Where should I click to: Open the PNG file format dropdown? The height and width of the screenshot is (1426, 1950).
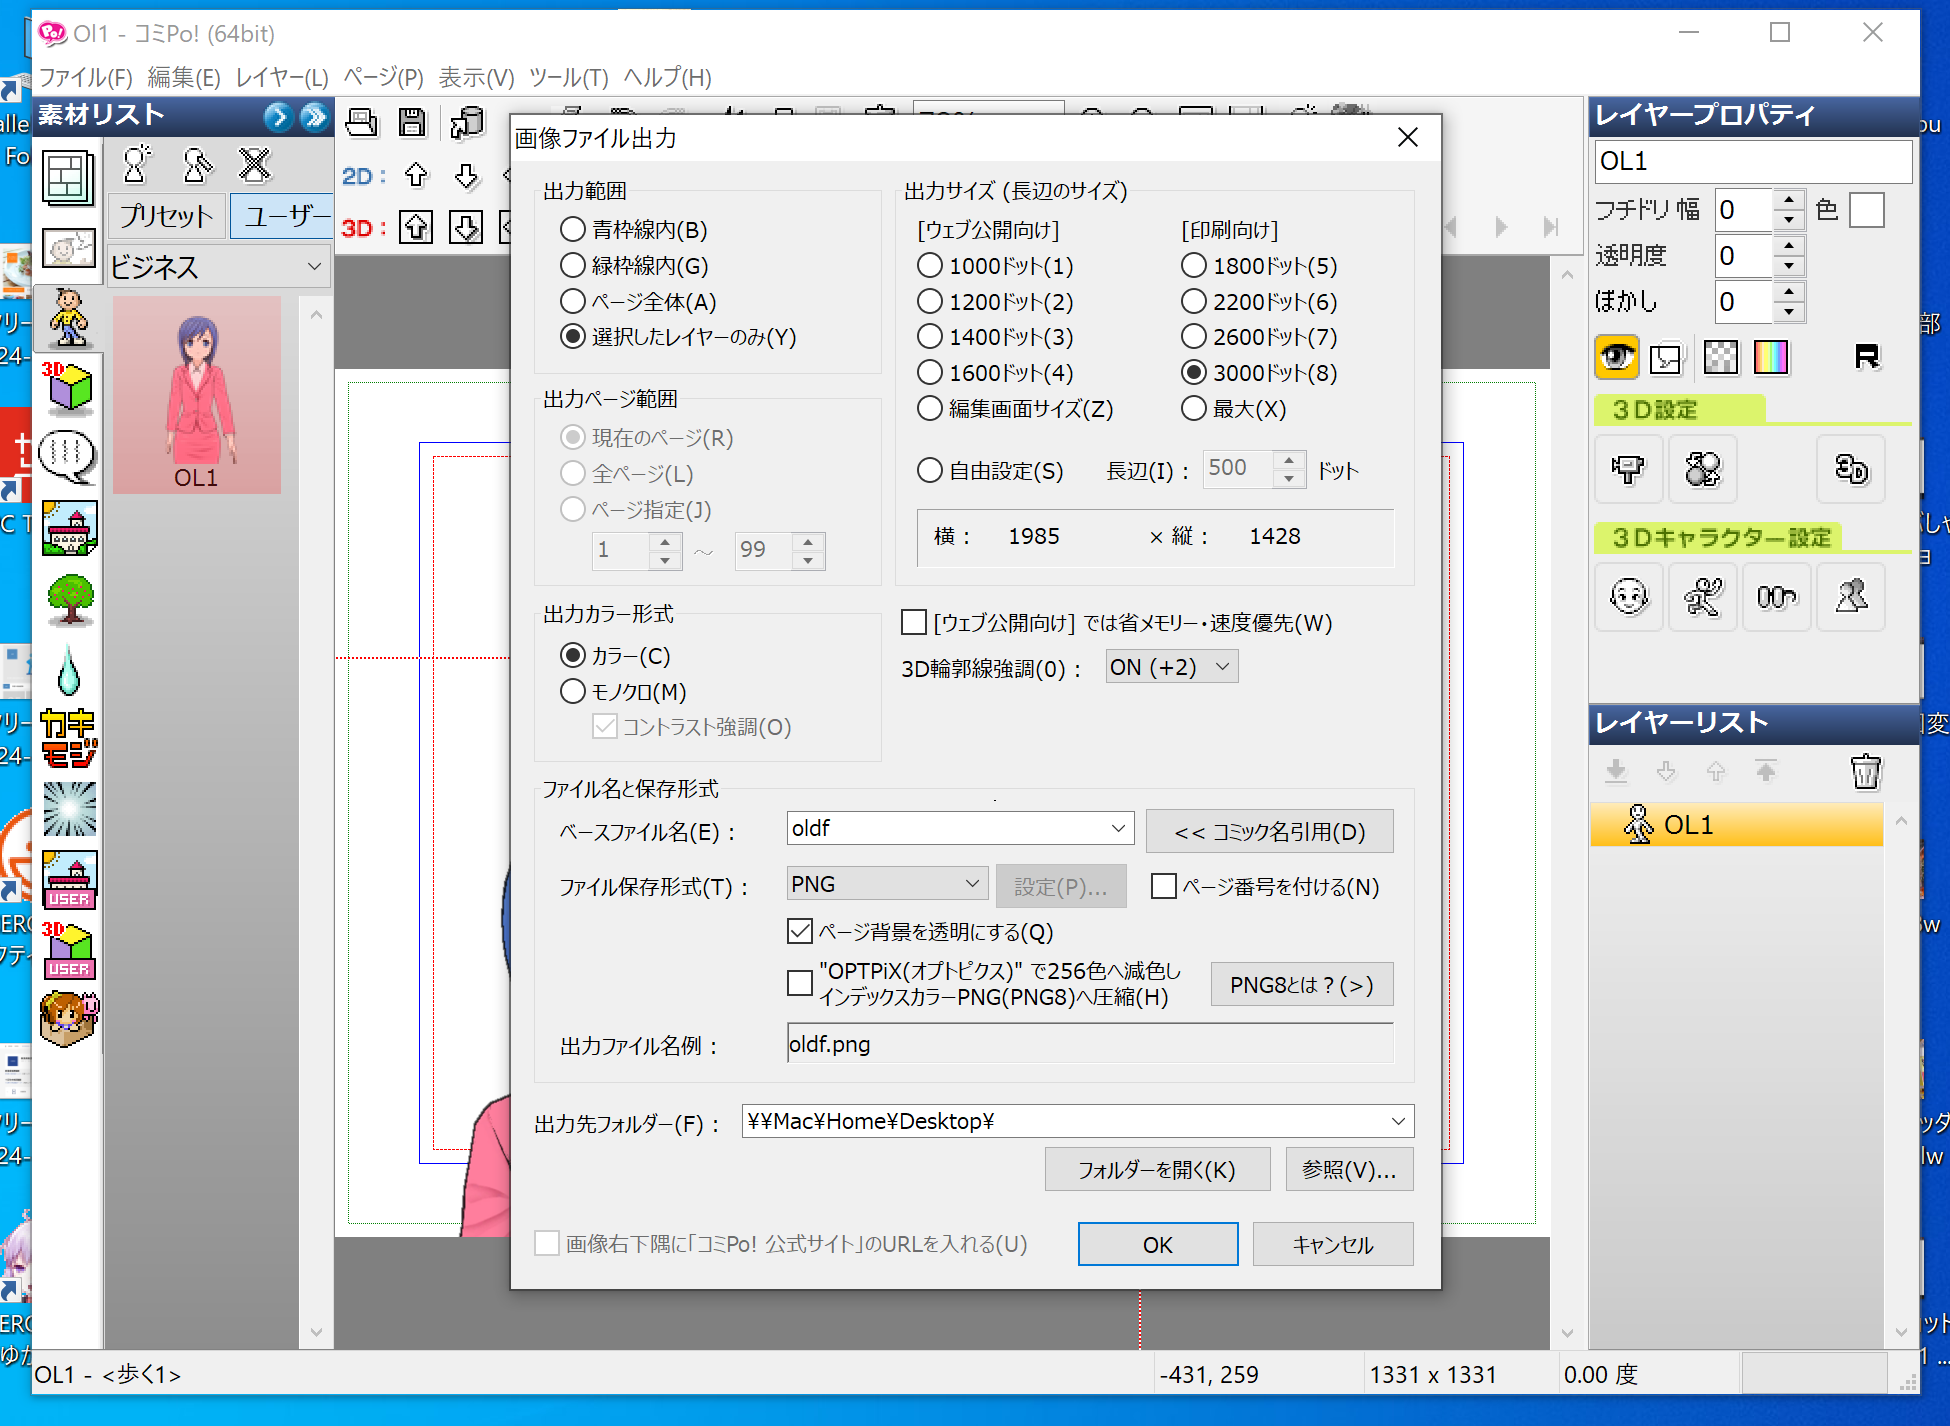pyautogui.click(x=886, y=884)
